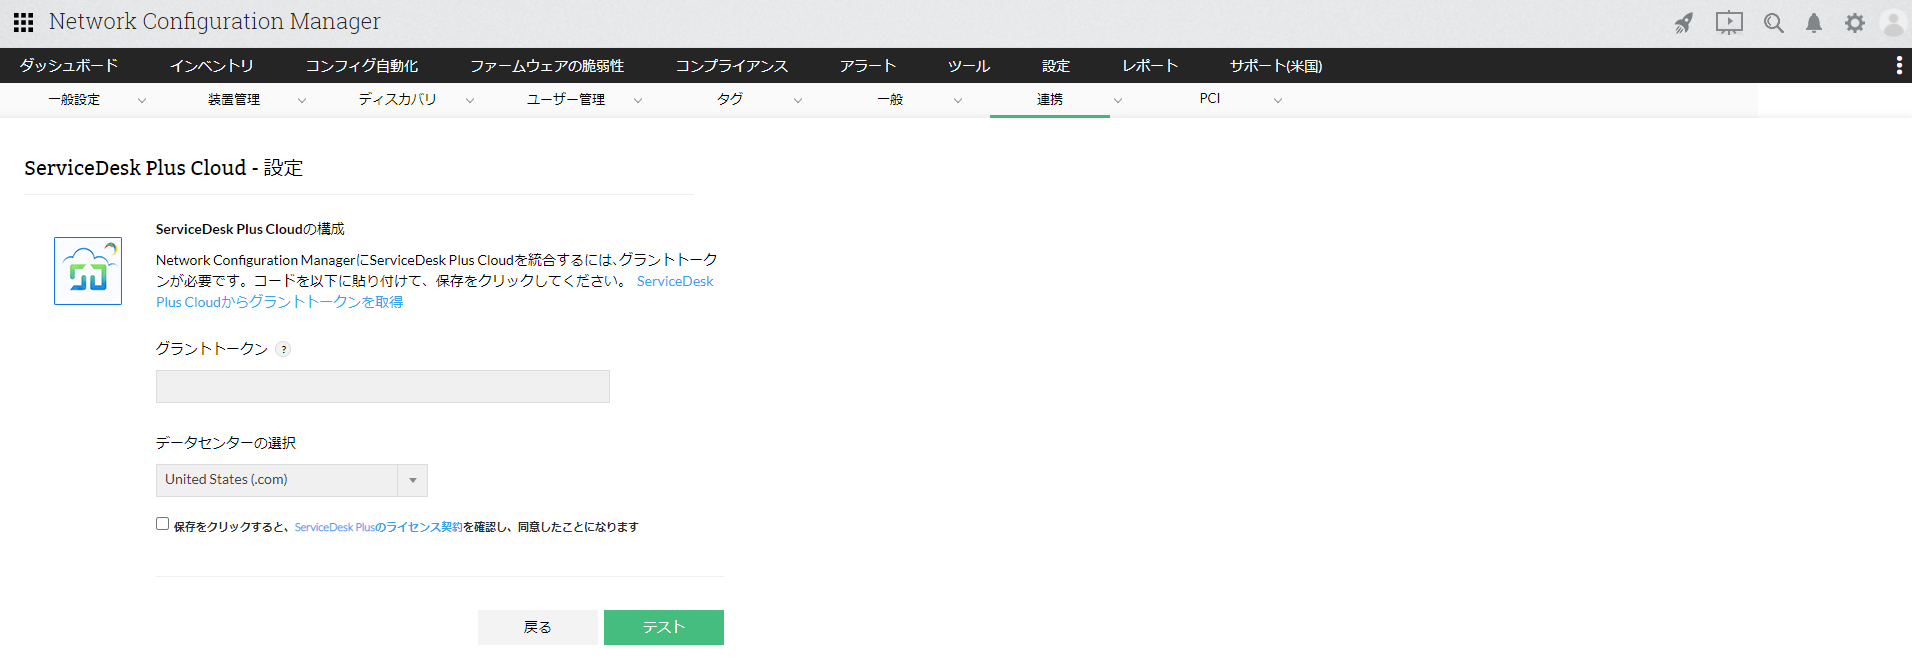Expand the 一般 submenu chevron
The image size is (1912, 661).
[x=958, y=100]
